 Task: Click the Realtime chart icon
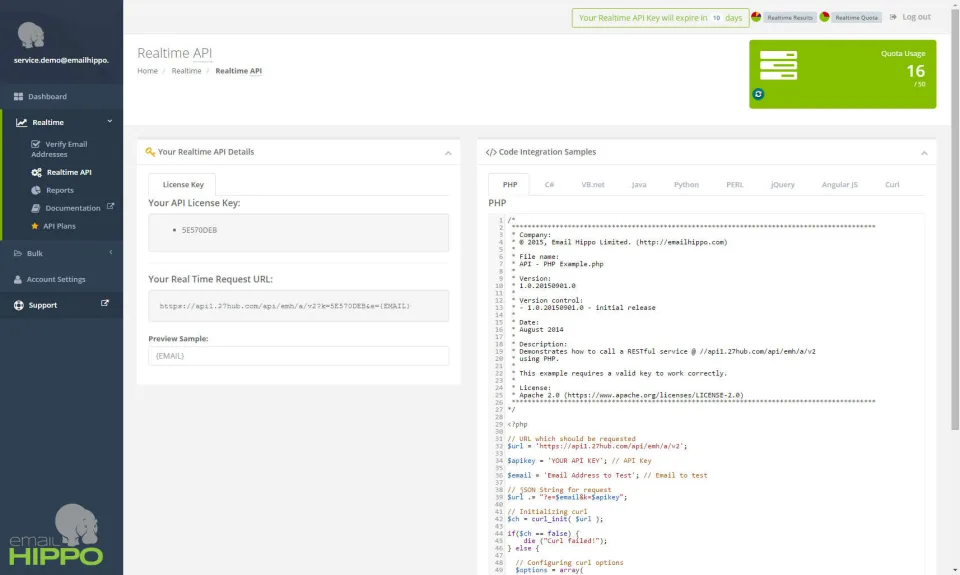point(21,122)
